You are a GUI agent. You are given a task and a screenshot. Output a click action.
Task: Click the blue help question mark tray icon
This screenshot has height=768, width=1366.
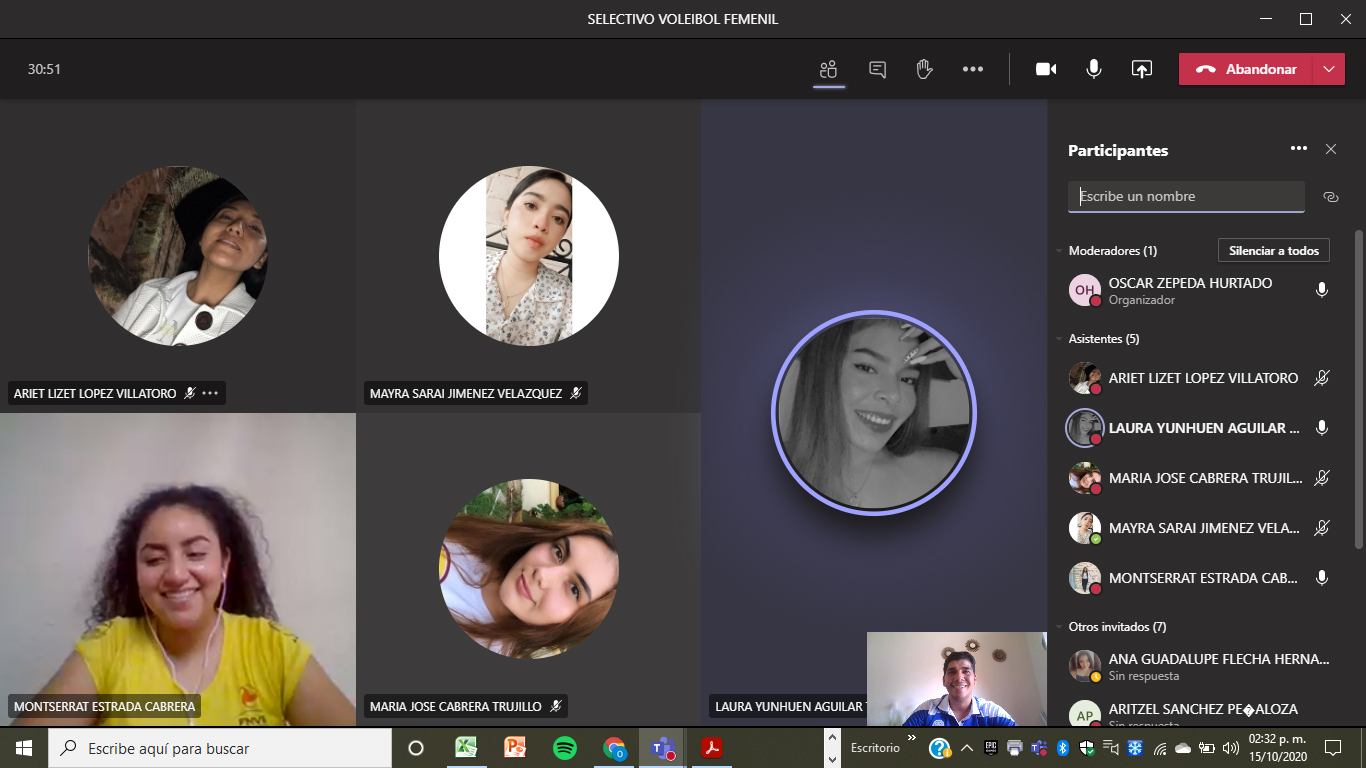(939, 748)
